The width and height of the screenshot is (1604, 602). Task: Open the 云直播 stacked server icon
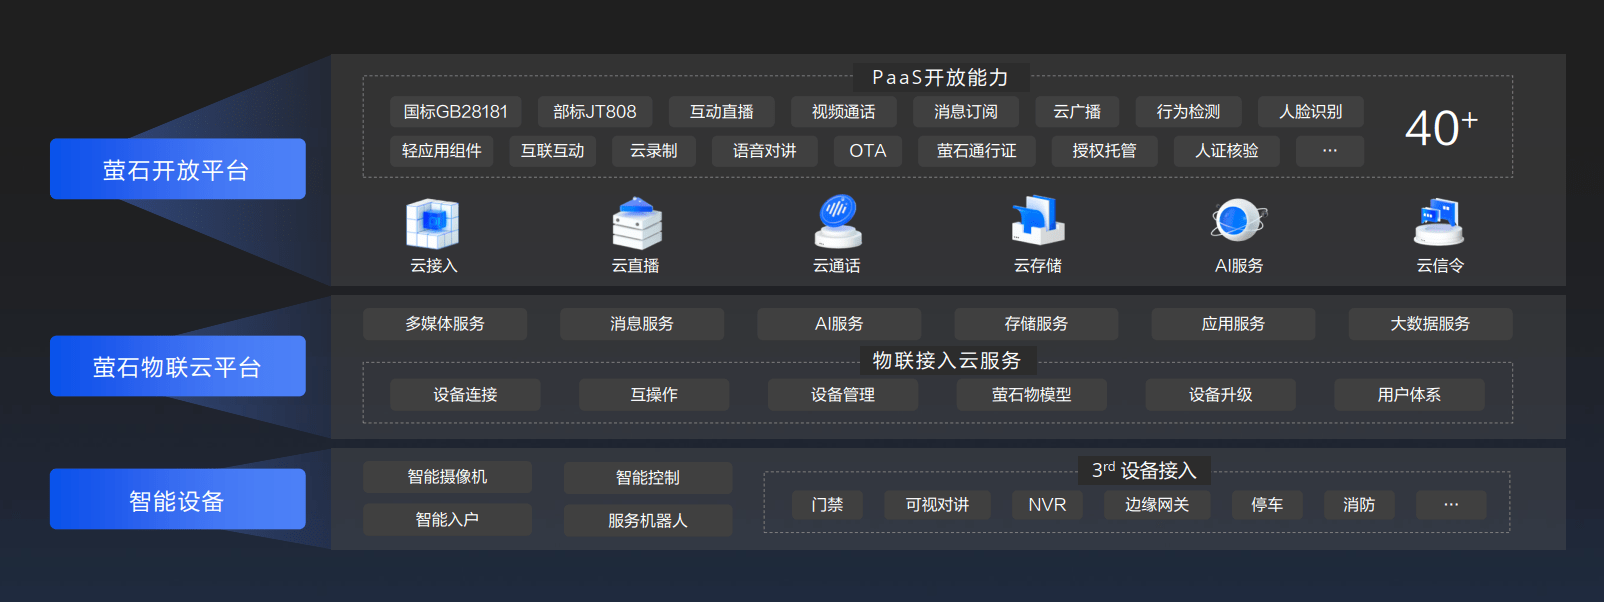pos(637,222)
